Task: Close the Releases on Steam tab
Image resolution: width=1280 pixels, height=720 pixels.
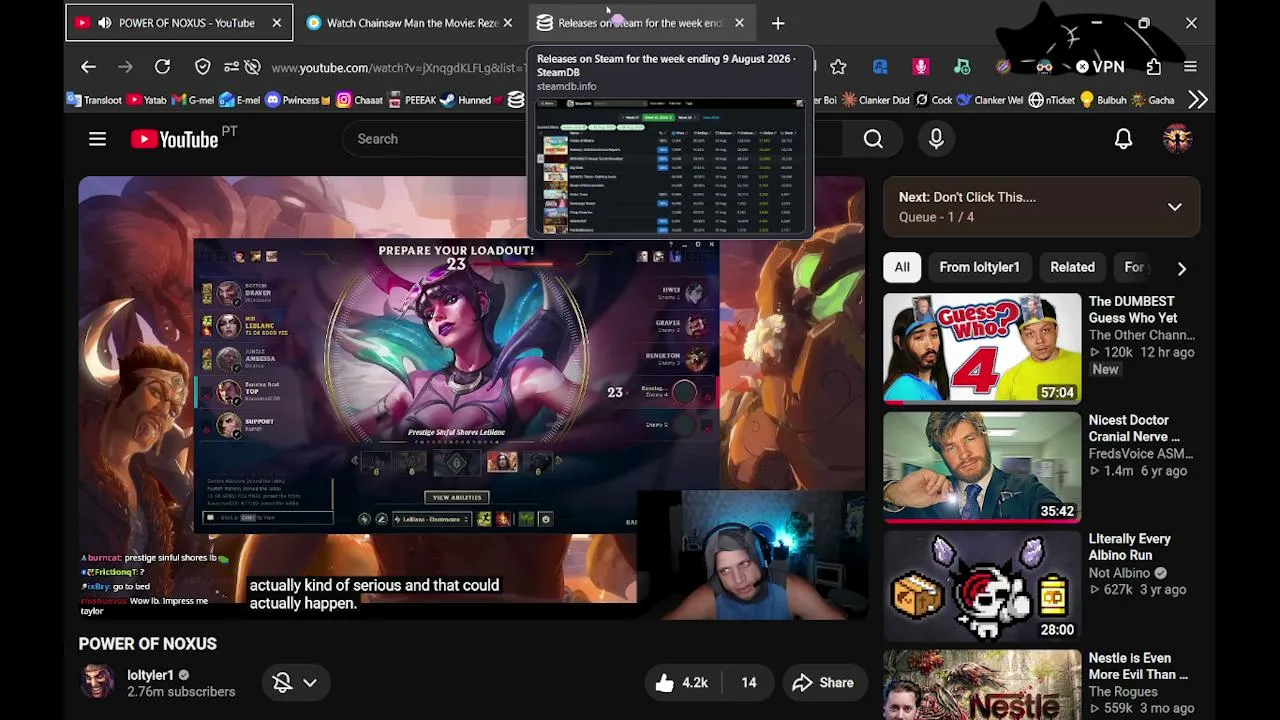Action: (x=739, y=23)
